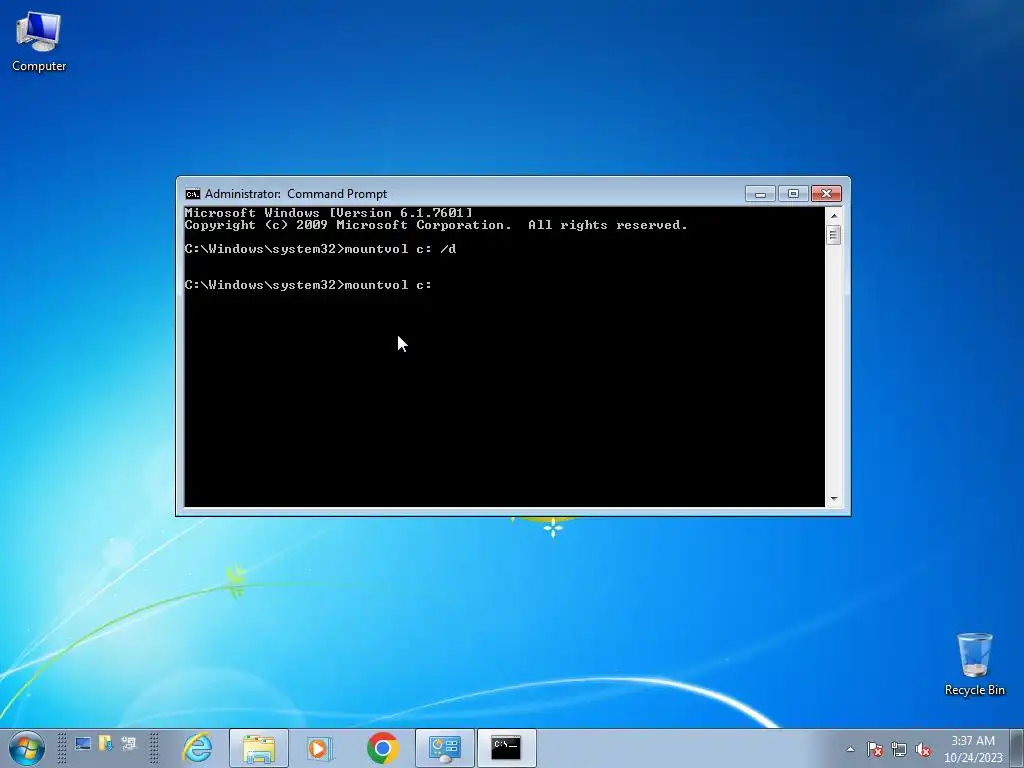Click the Command Prompt scrollbar down arrow
This screenshot has width=1024, height=768.
[833, 499]
